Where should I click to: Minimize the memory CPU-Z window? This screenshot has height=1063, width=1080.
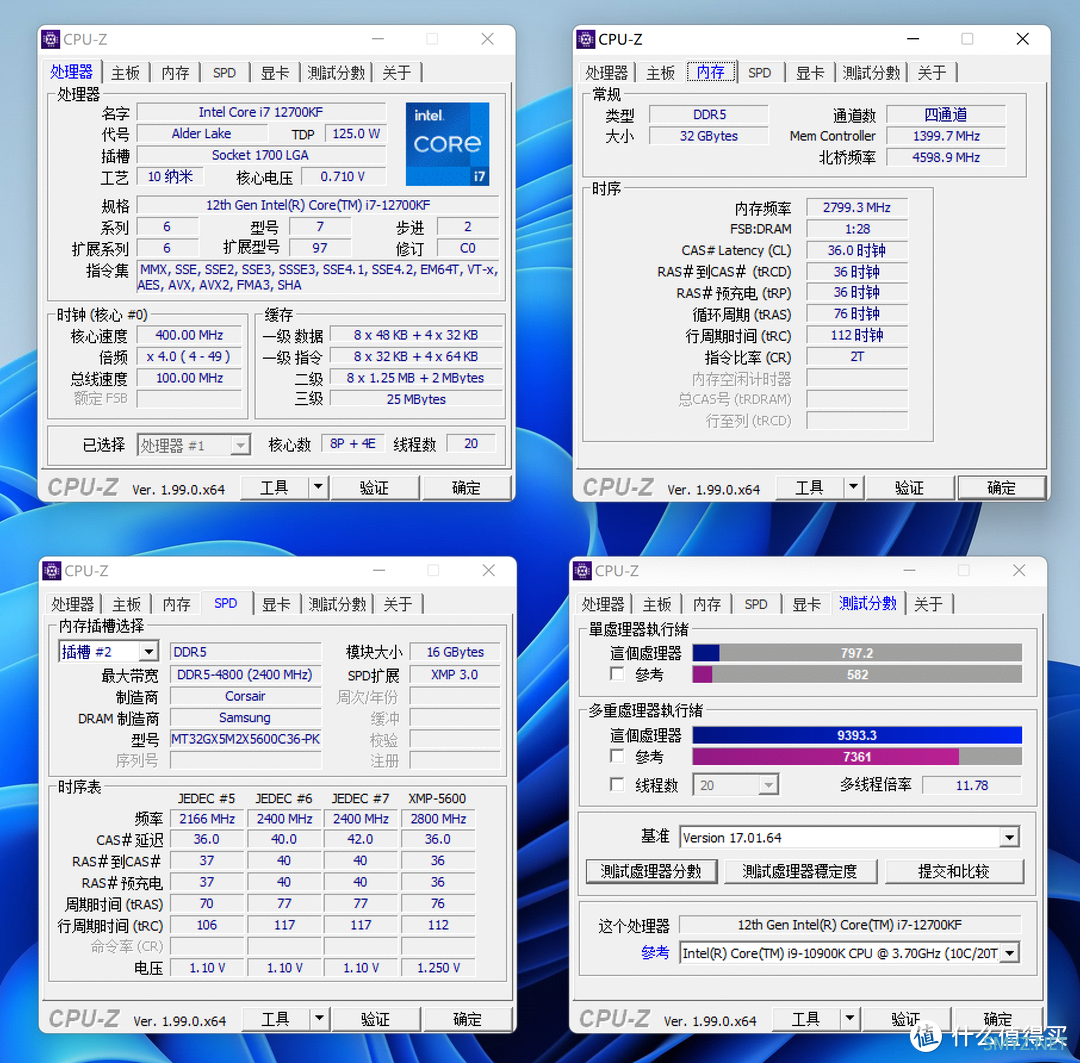pos(913,39)
